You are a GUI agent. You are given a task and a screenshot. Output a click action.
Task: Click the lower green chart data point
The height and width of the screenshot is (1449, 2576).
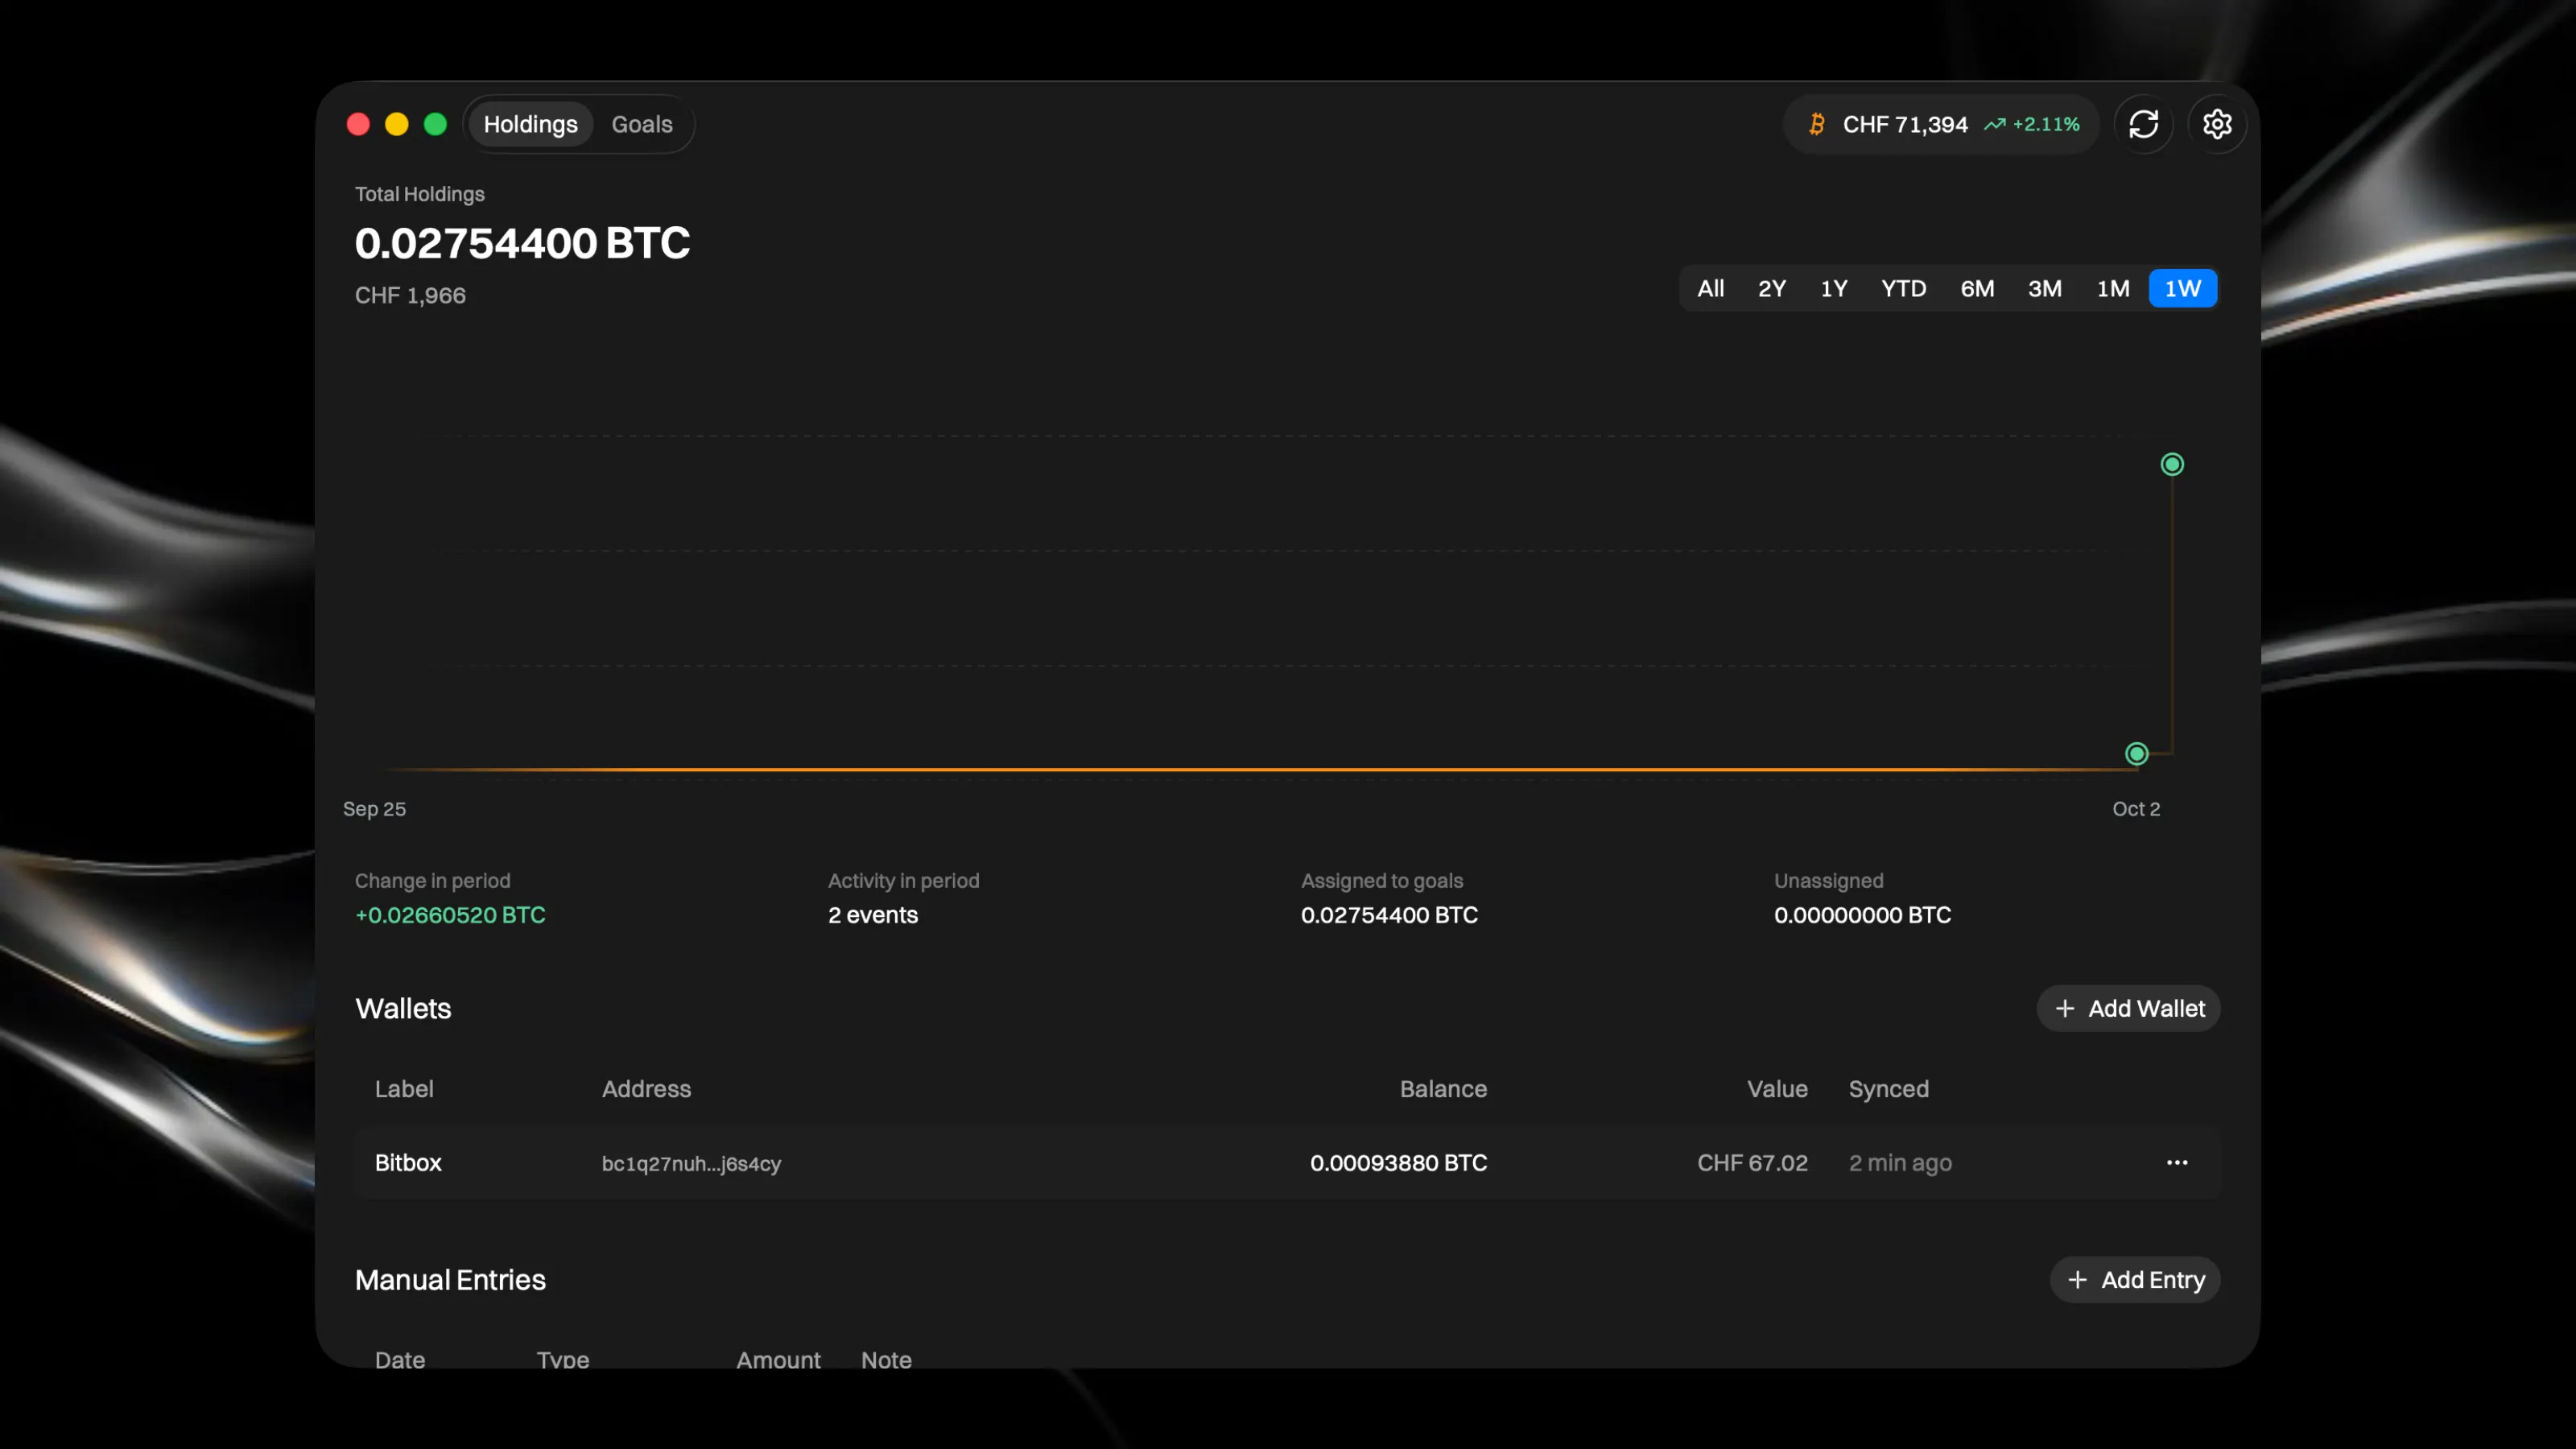pos(2136,754)
